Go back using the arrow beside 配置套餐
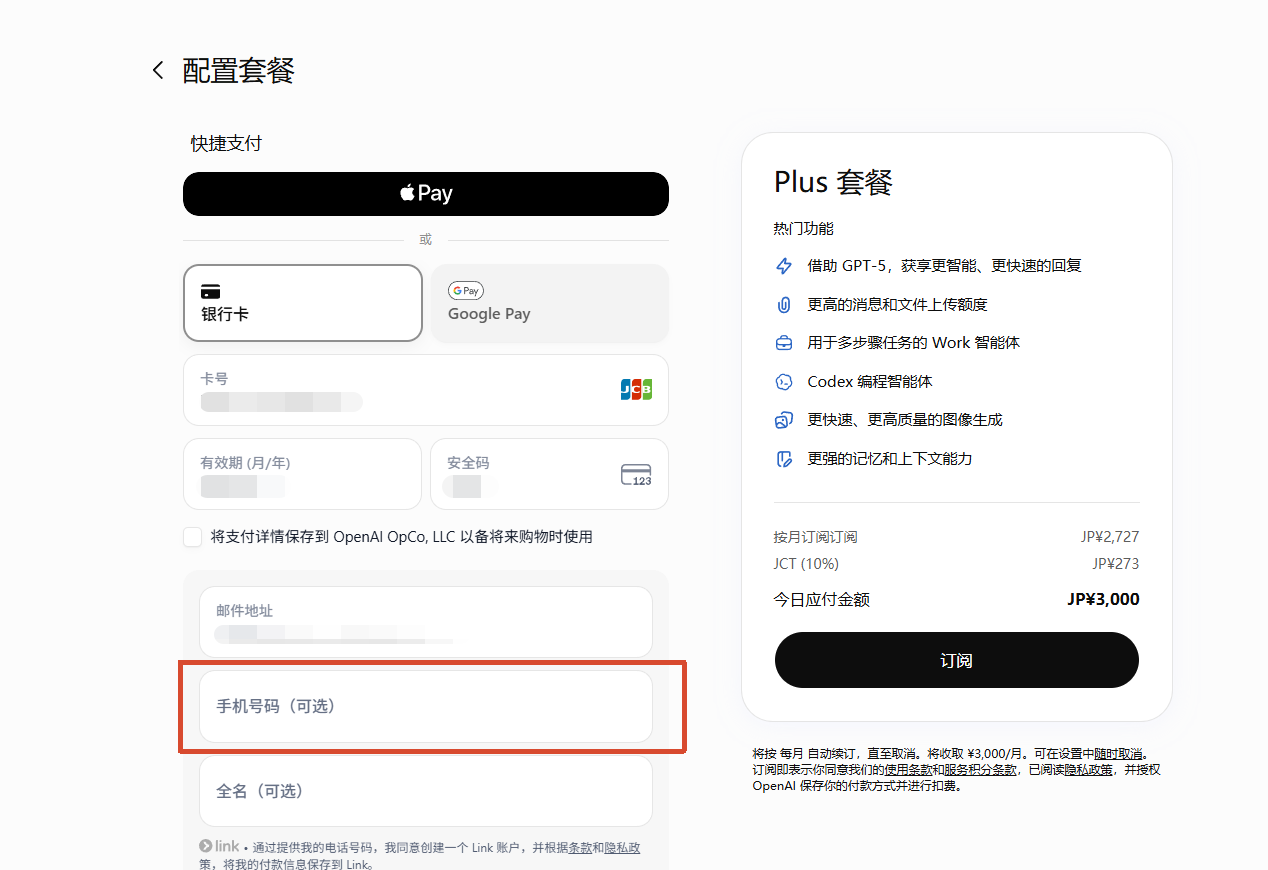 point(157,70)
